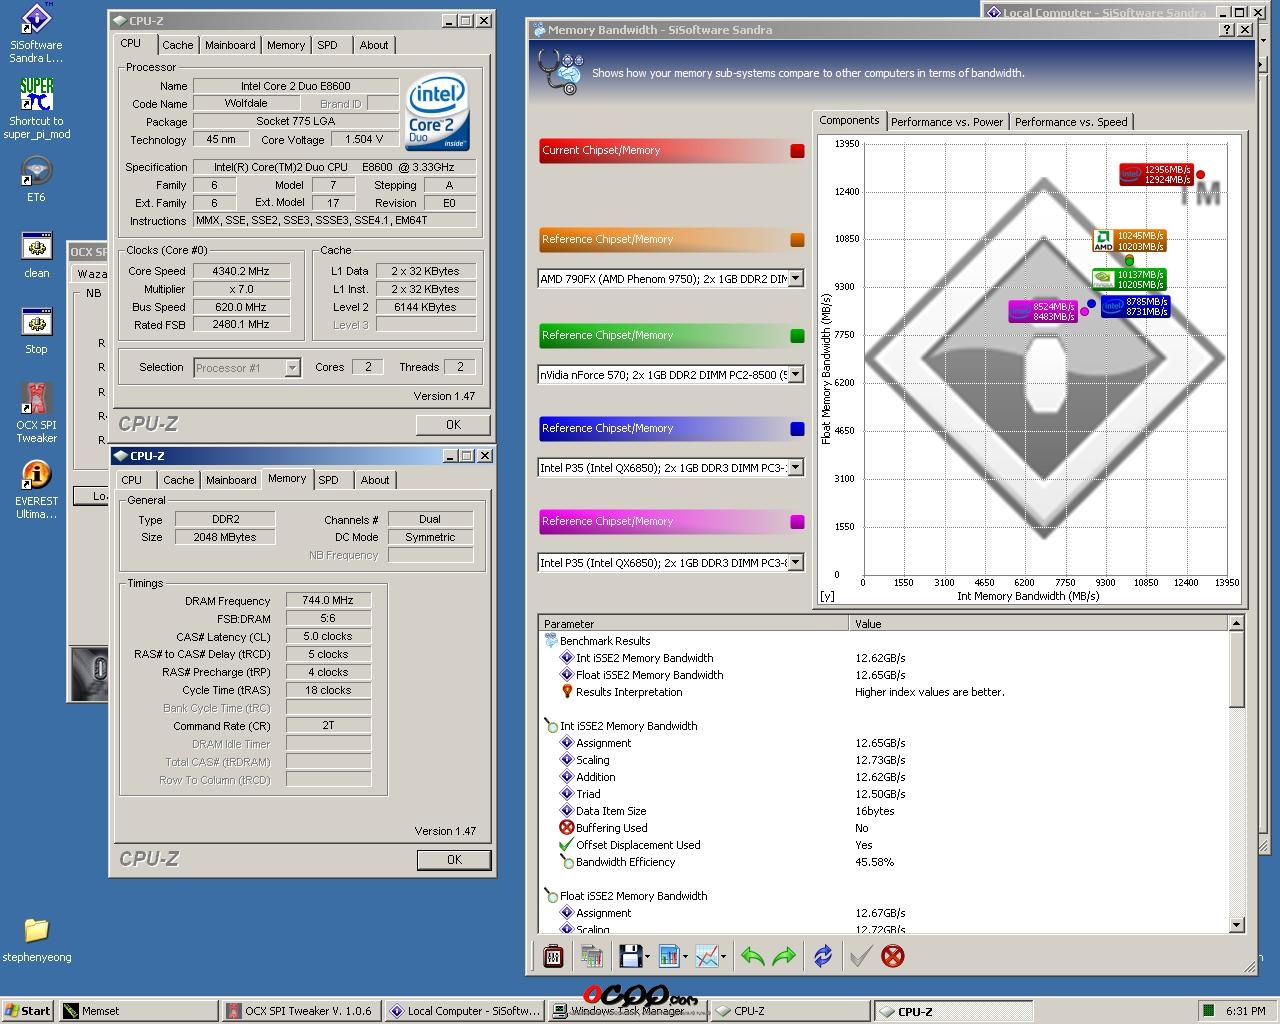1280x1024 pixels.
Task: Open save options dropdown arrow
Action: click(x=647, y=958)
